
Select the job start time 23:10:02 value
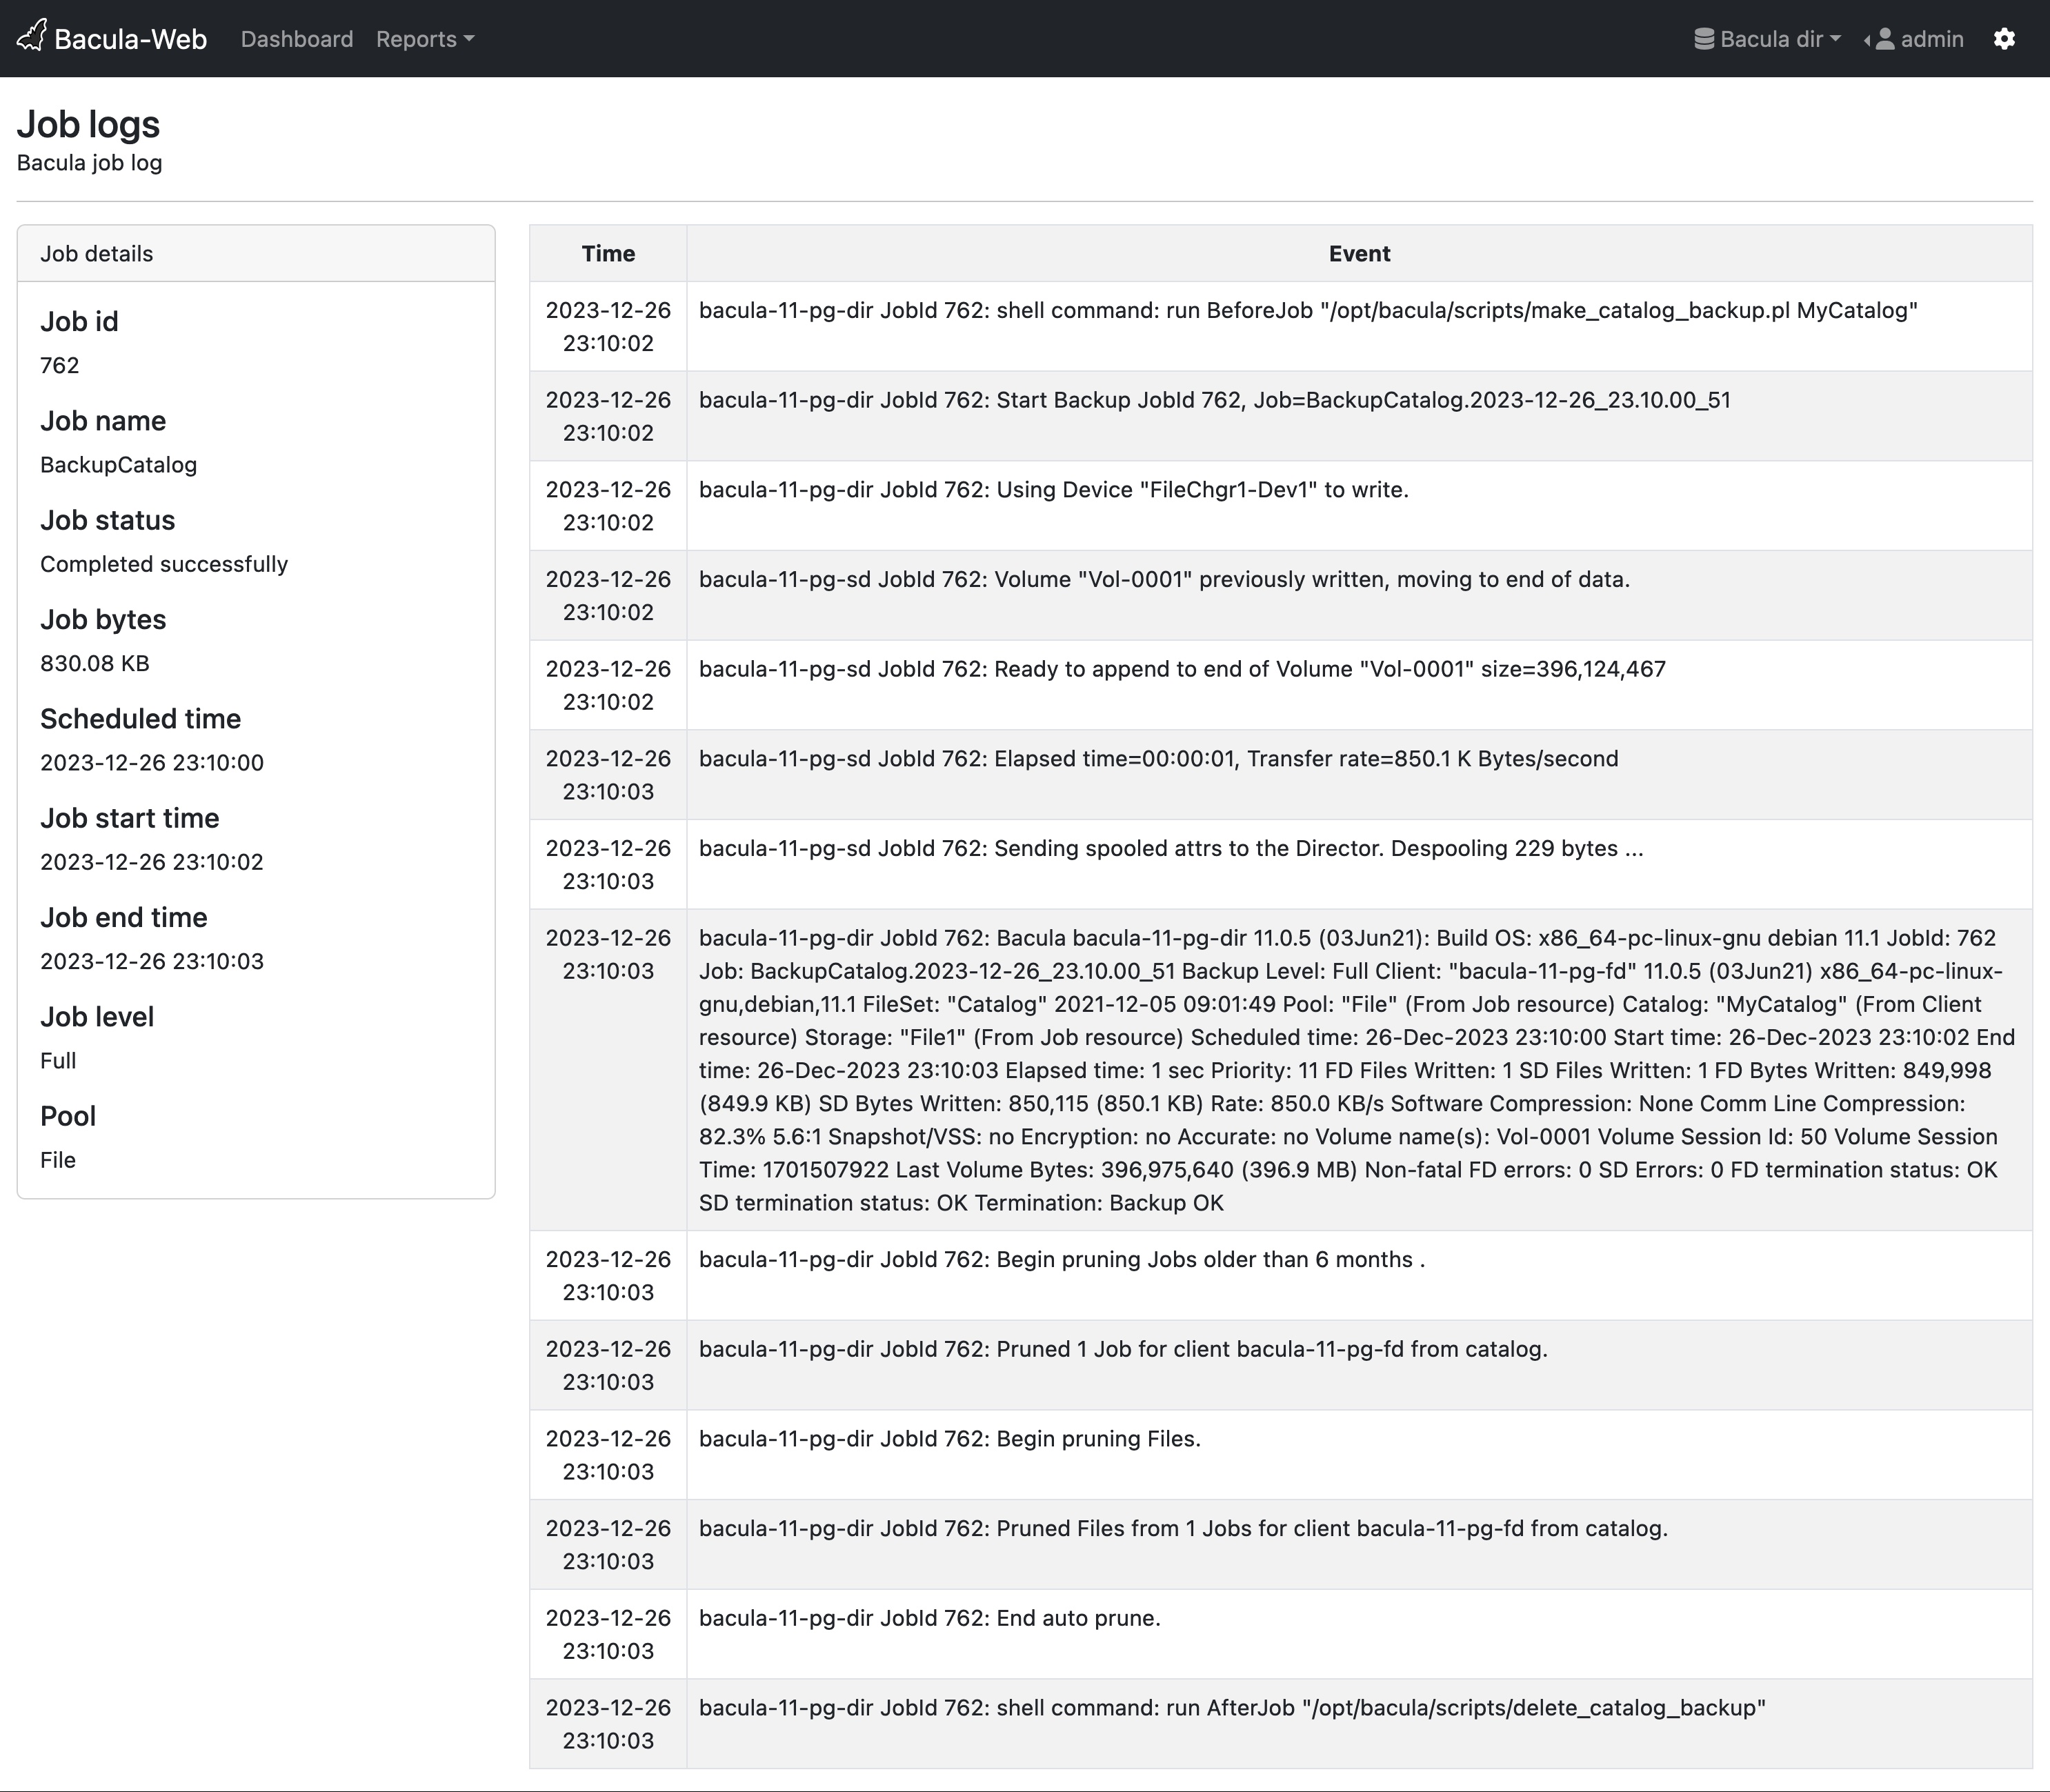(152, 862)
